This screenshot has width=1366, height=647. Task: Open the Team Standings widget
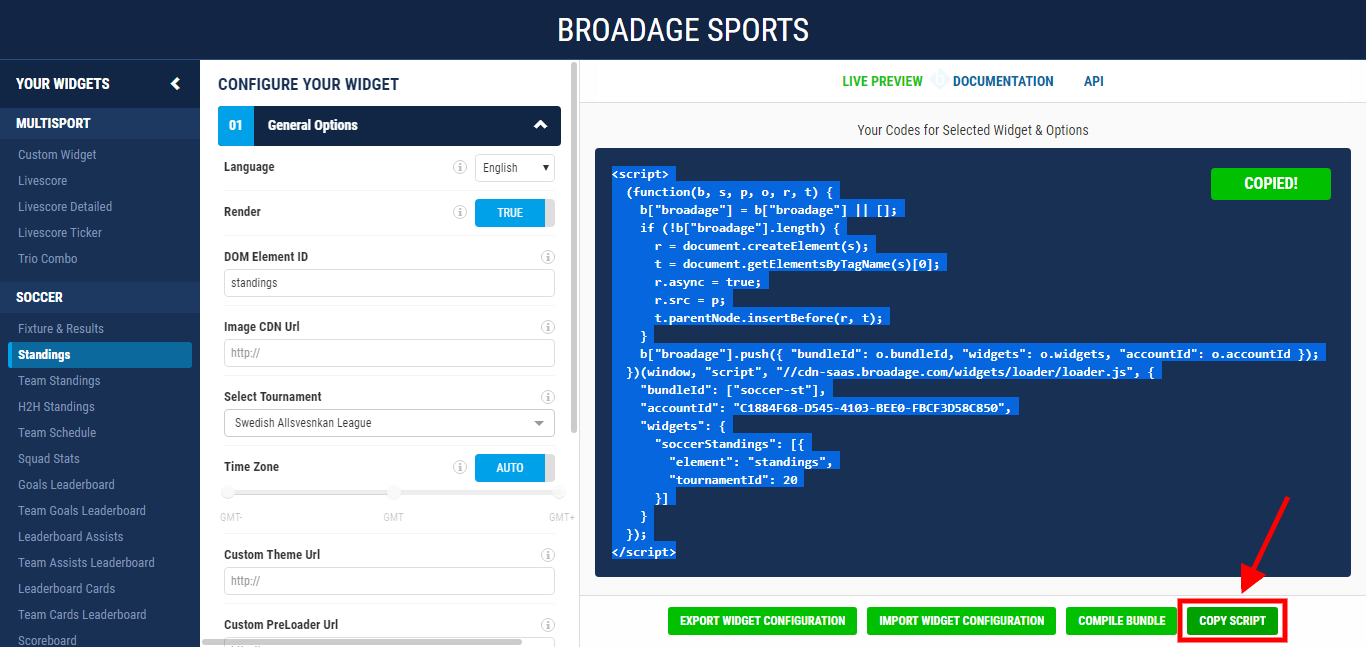pyautogui.click(x=59, y=381)
